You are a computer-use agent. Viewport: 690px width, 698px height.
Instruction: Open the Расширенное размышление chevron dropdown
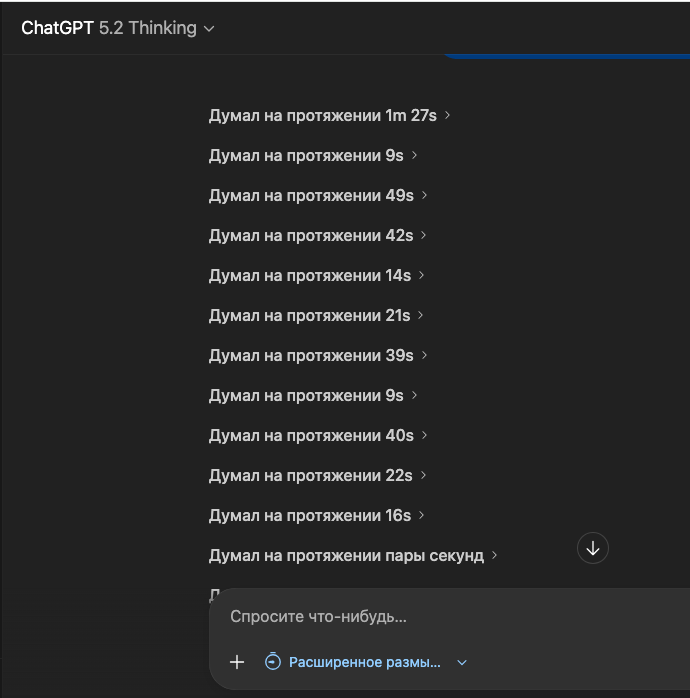(462, 662)
